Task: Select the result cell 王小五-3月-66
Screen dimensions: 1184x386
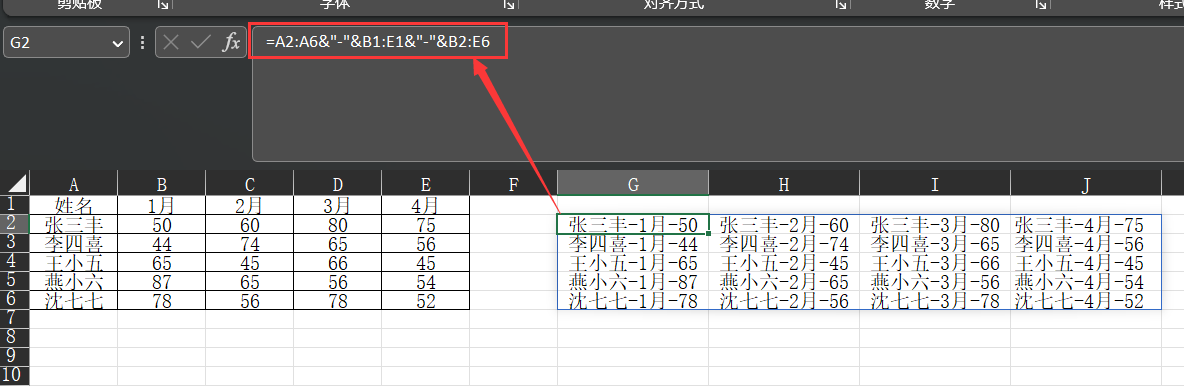Action: point(935,262)
